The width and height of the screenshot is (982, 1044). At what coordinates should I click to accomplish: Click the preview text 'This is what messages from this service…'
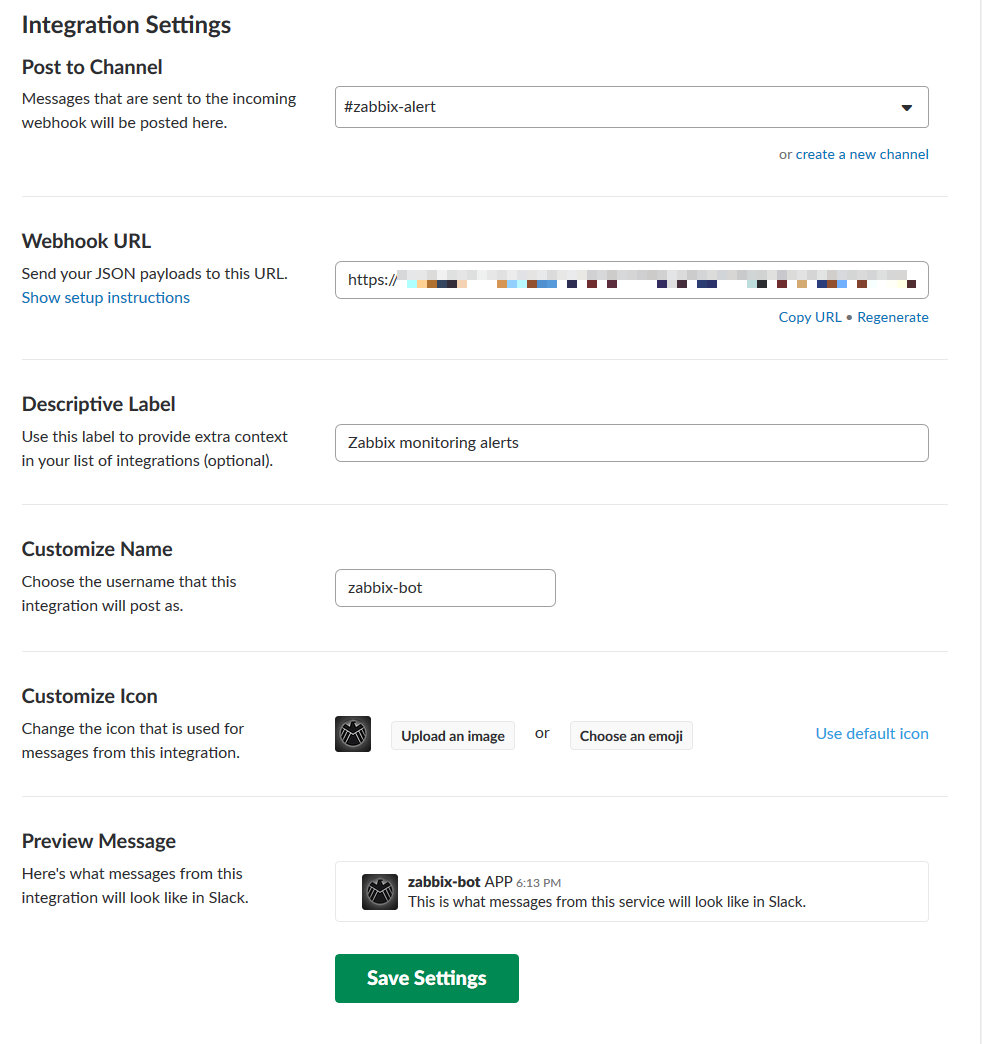click(607, 902)
